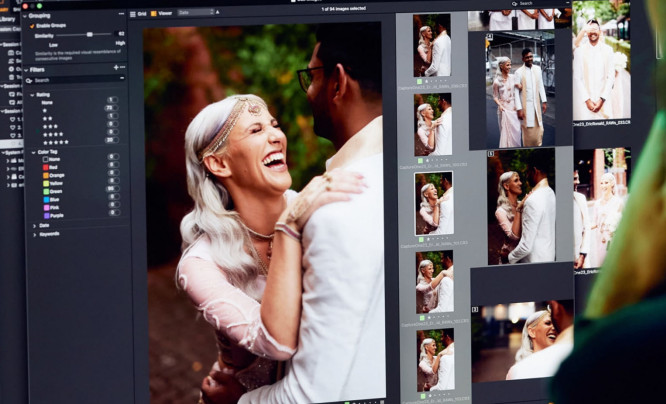Click the minus icon in Filters search bar
Screen dimensions: 666x404
(x=122, y=78)
